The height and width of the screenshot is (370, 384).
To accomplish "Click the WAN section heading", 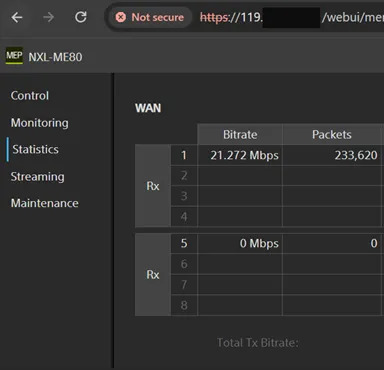I will [x=148, y=108].
